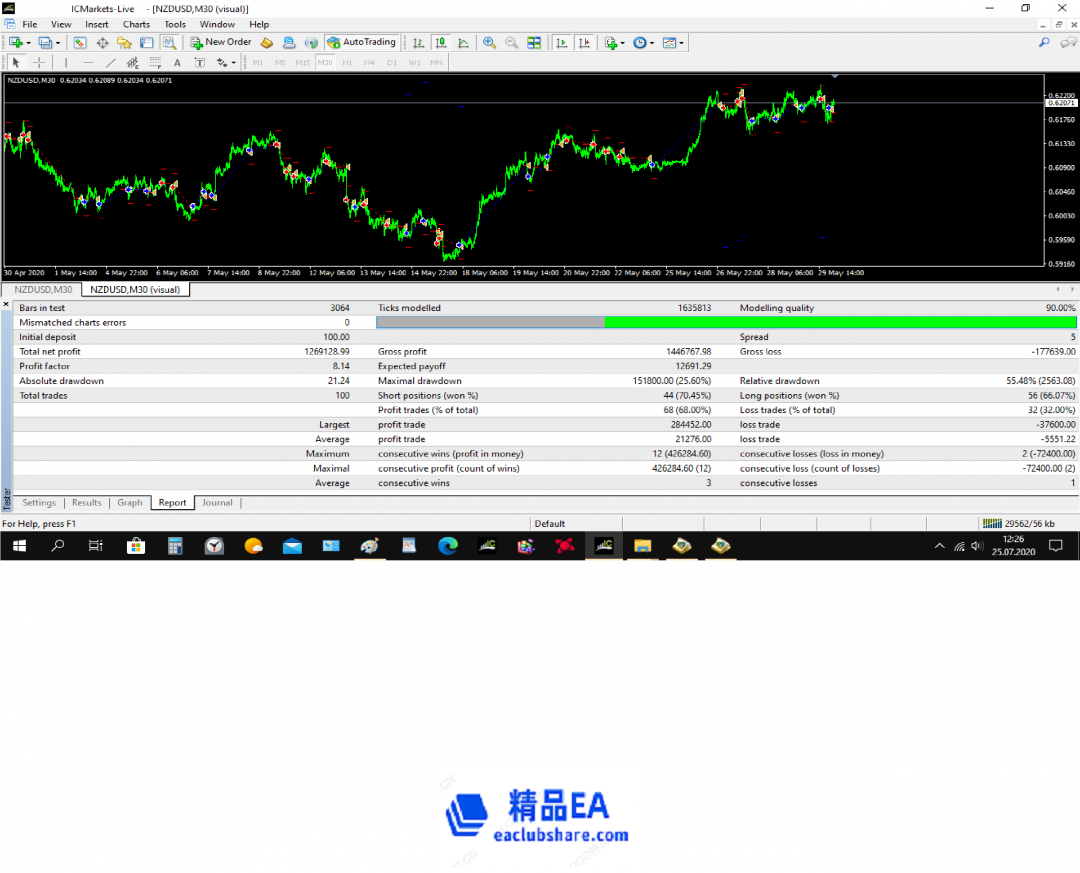Toggle AutoTrading on

(362, 42)
